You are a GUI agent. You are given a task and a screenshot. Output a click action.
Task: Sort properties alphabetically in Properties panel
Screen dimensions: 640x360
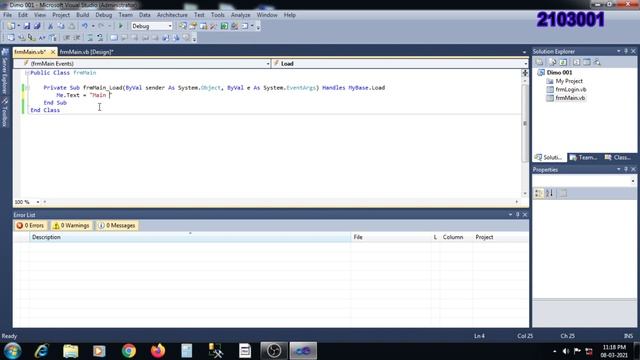coord(550,193)
